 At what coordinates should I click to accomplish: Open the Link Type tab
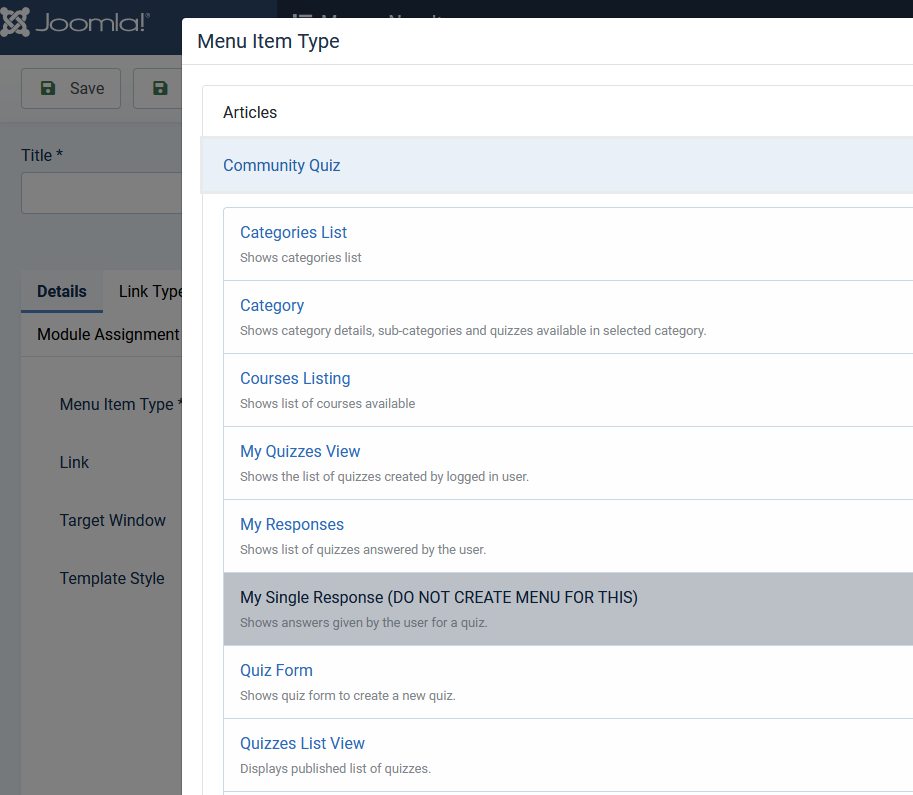pos(150,292)
